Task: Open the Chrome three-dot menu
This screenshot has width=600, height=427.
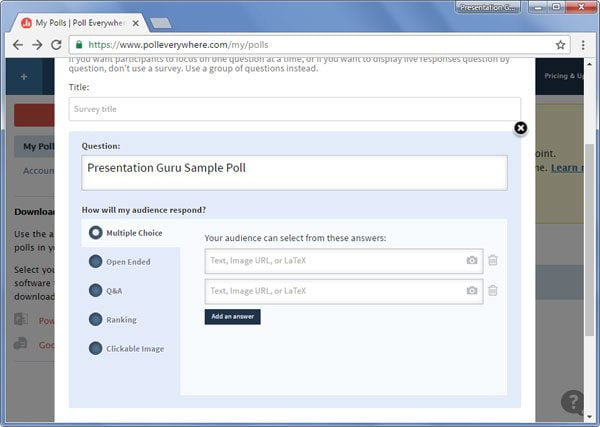Action: click(583, 45)
